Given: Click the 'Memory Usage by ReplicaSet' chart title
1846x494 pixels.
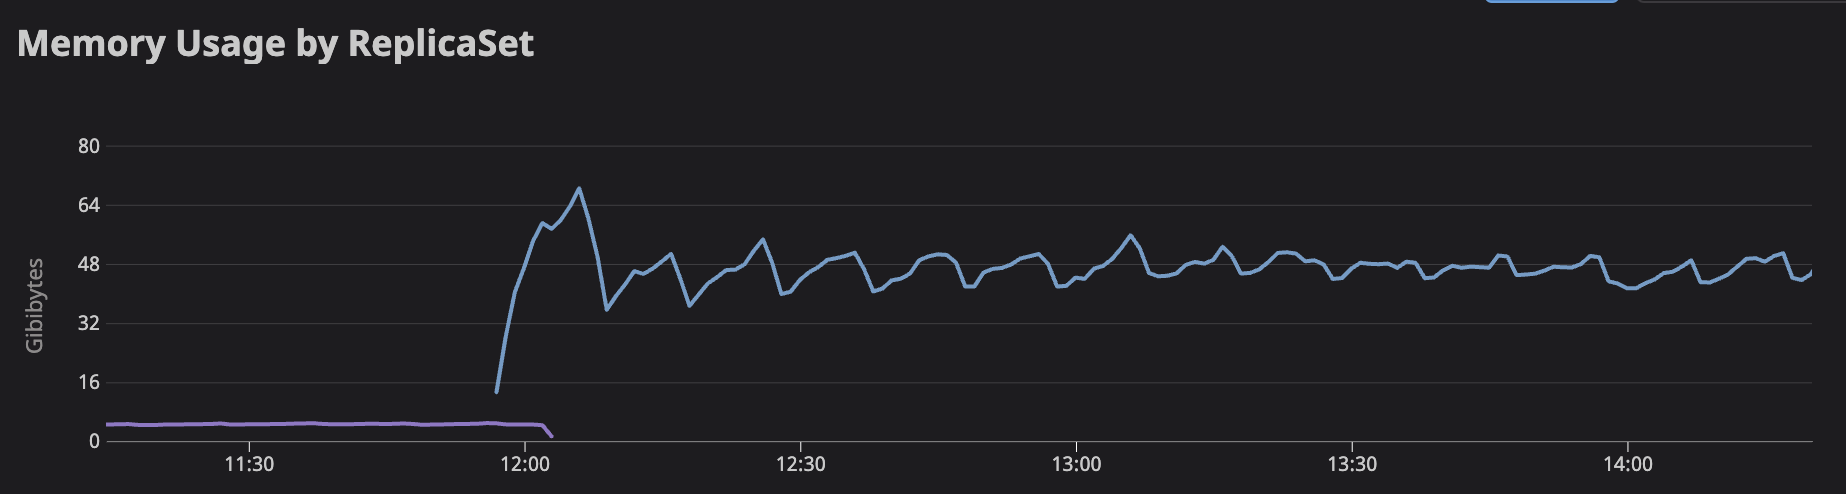Looking at the screenshot, I should [276, 44].
